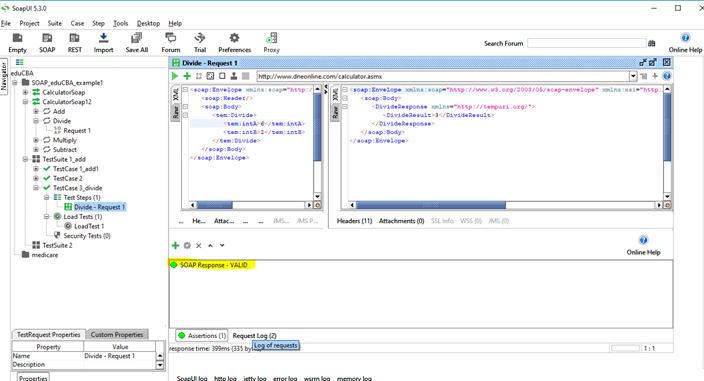Click the Import toolbar icon
The image size is (704, 381).
coord(103,43)
